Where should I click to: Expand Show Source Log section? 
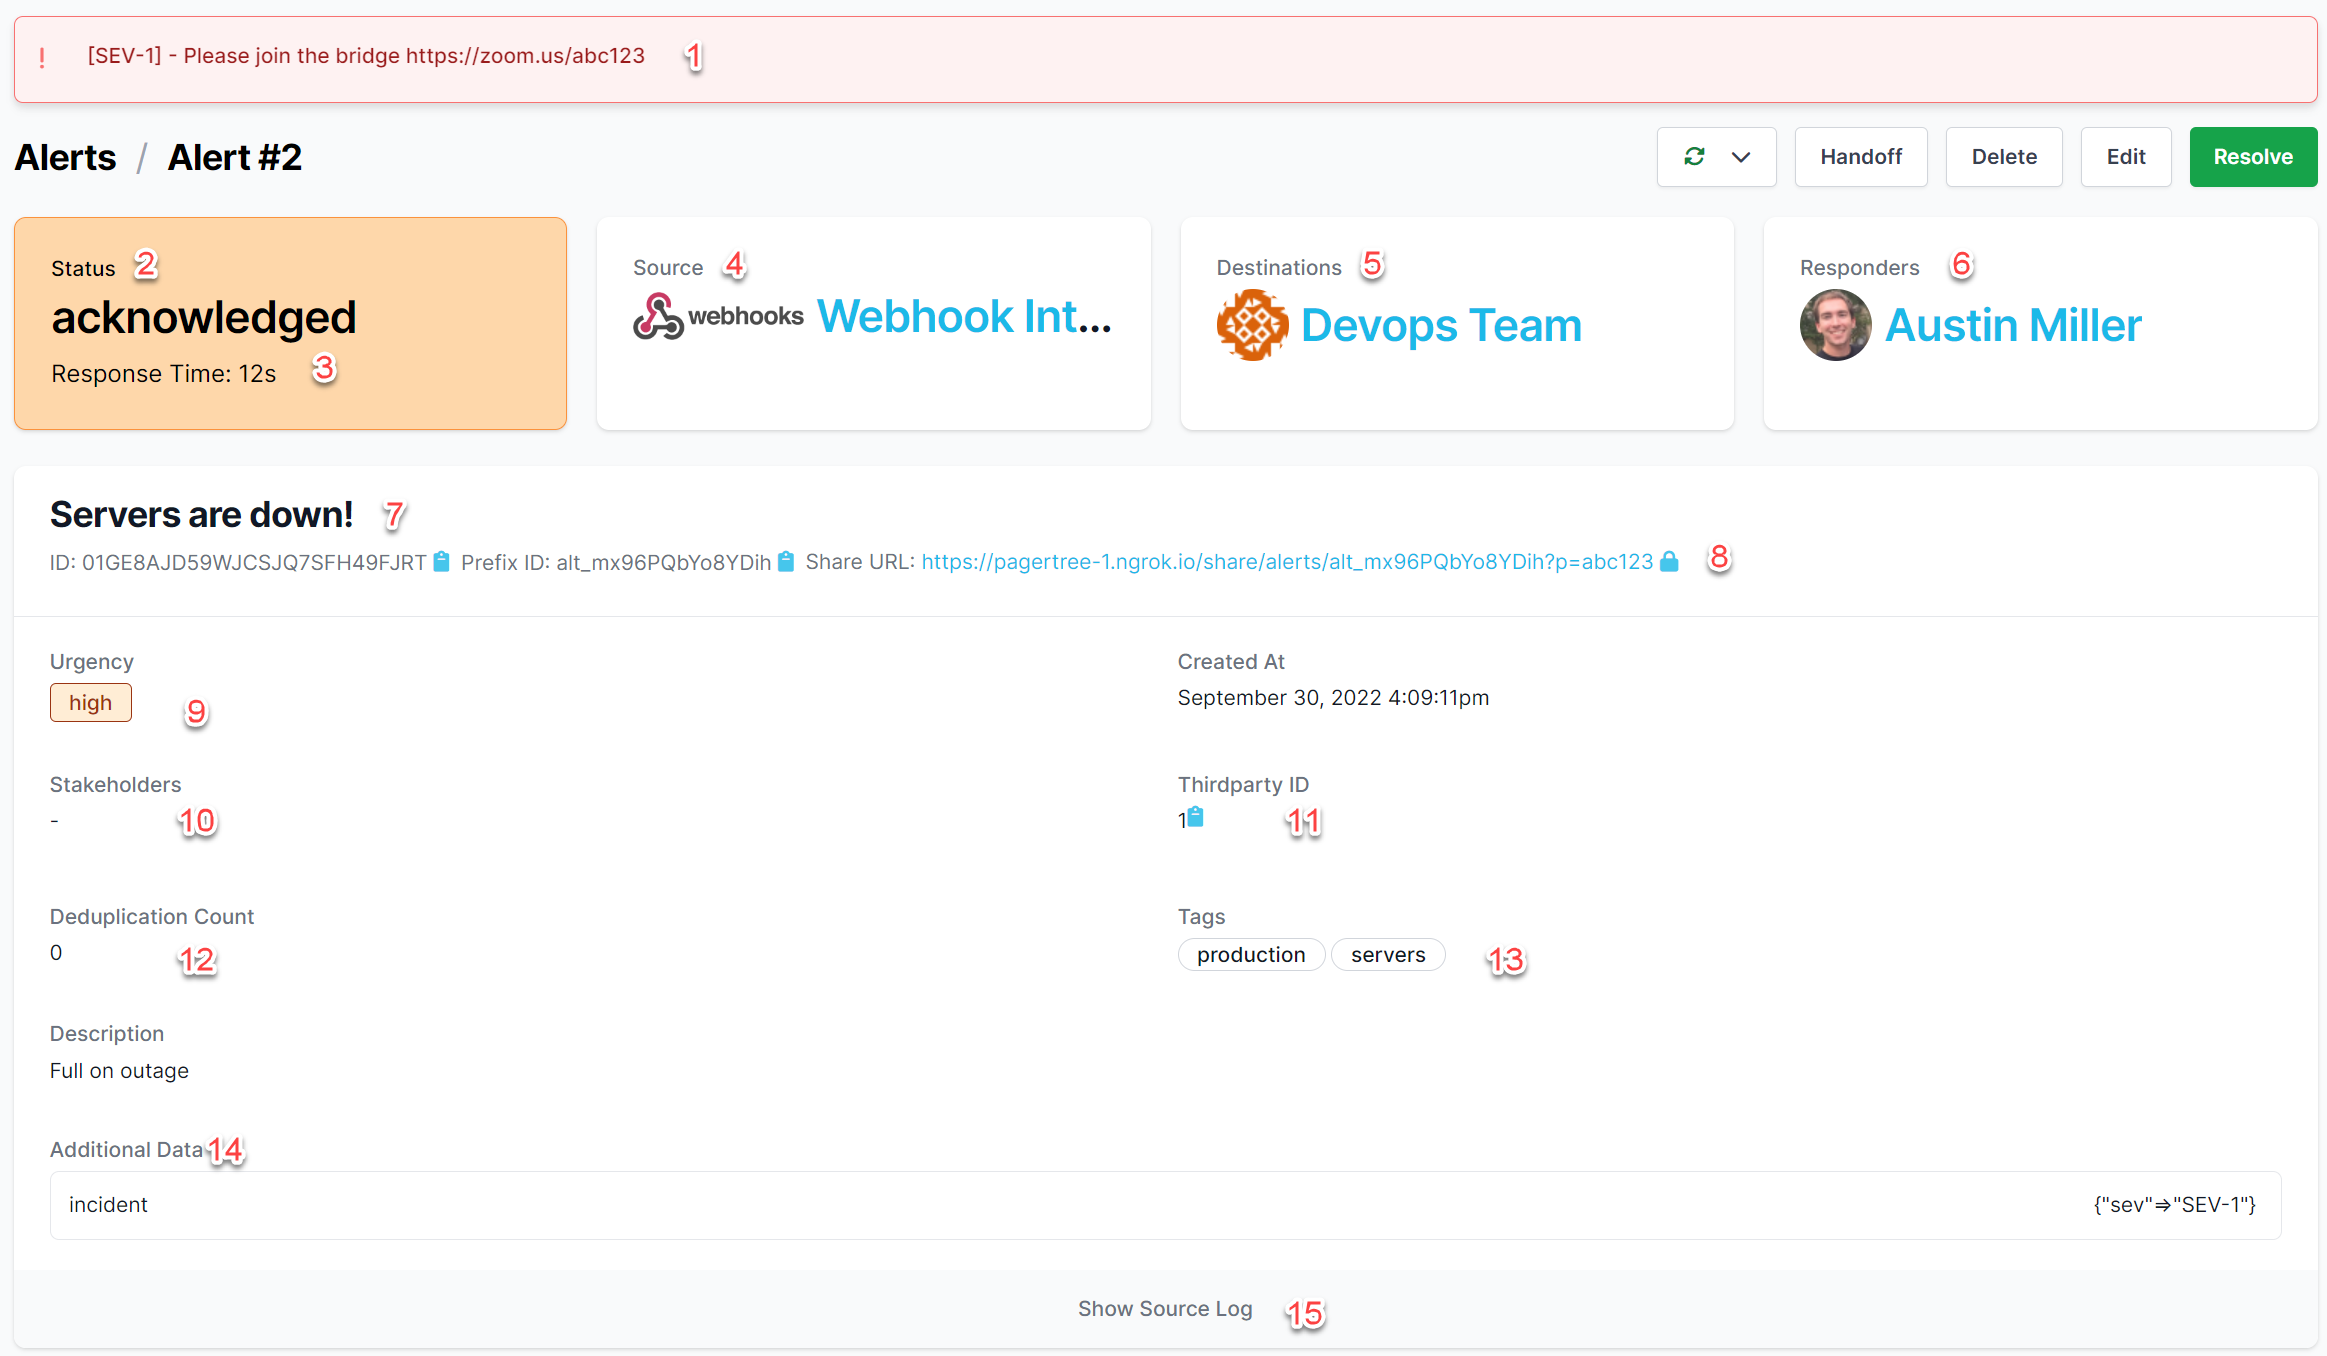pyautogui.click(x=1164, y=1309)
